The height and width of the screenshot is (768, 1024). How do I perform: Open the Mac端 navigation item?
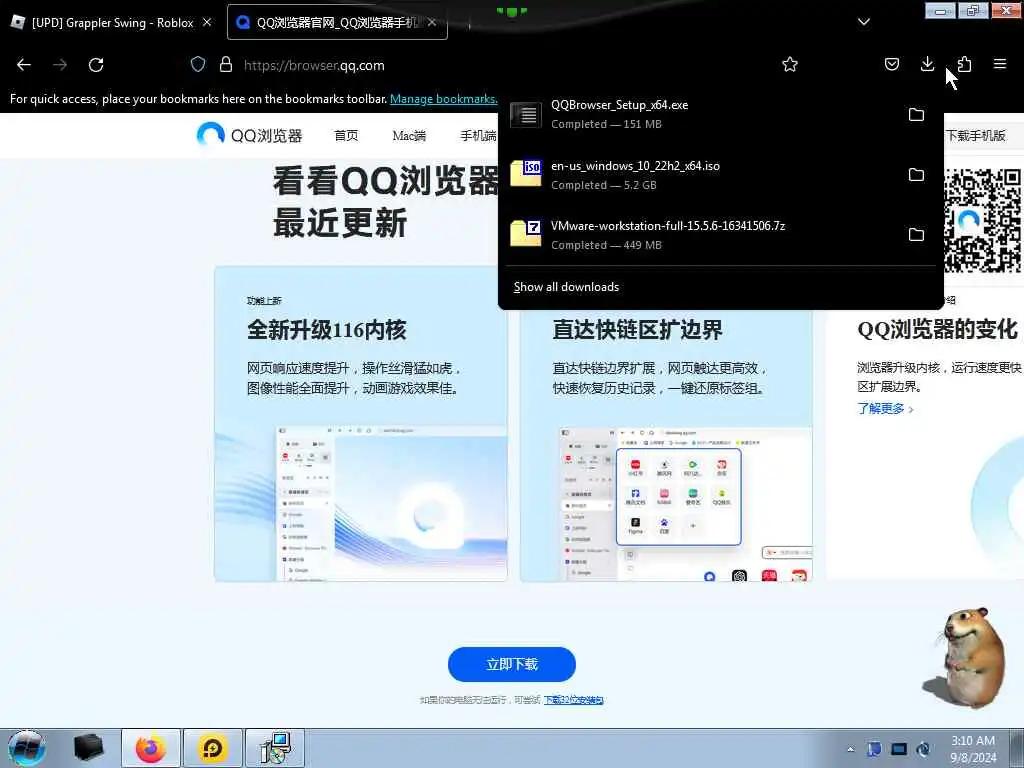pos(409,136)
